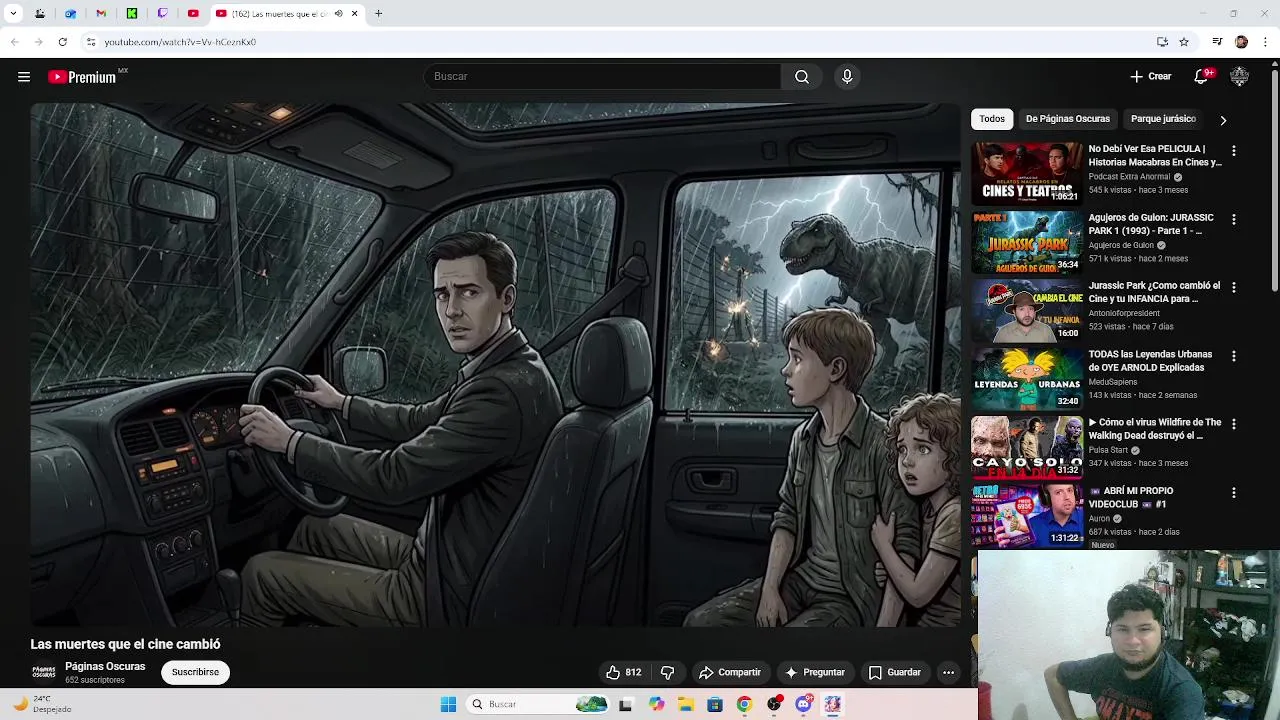Open the YouTube account avatar menu
Viewport: 1280px width, 720px height.
pyautogui.click(x=1240, y=77)
